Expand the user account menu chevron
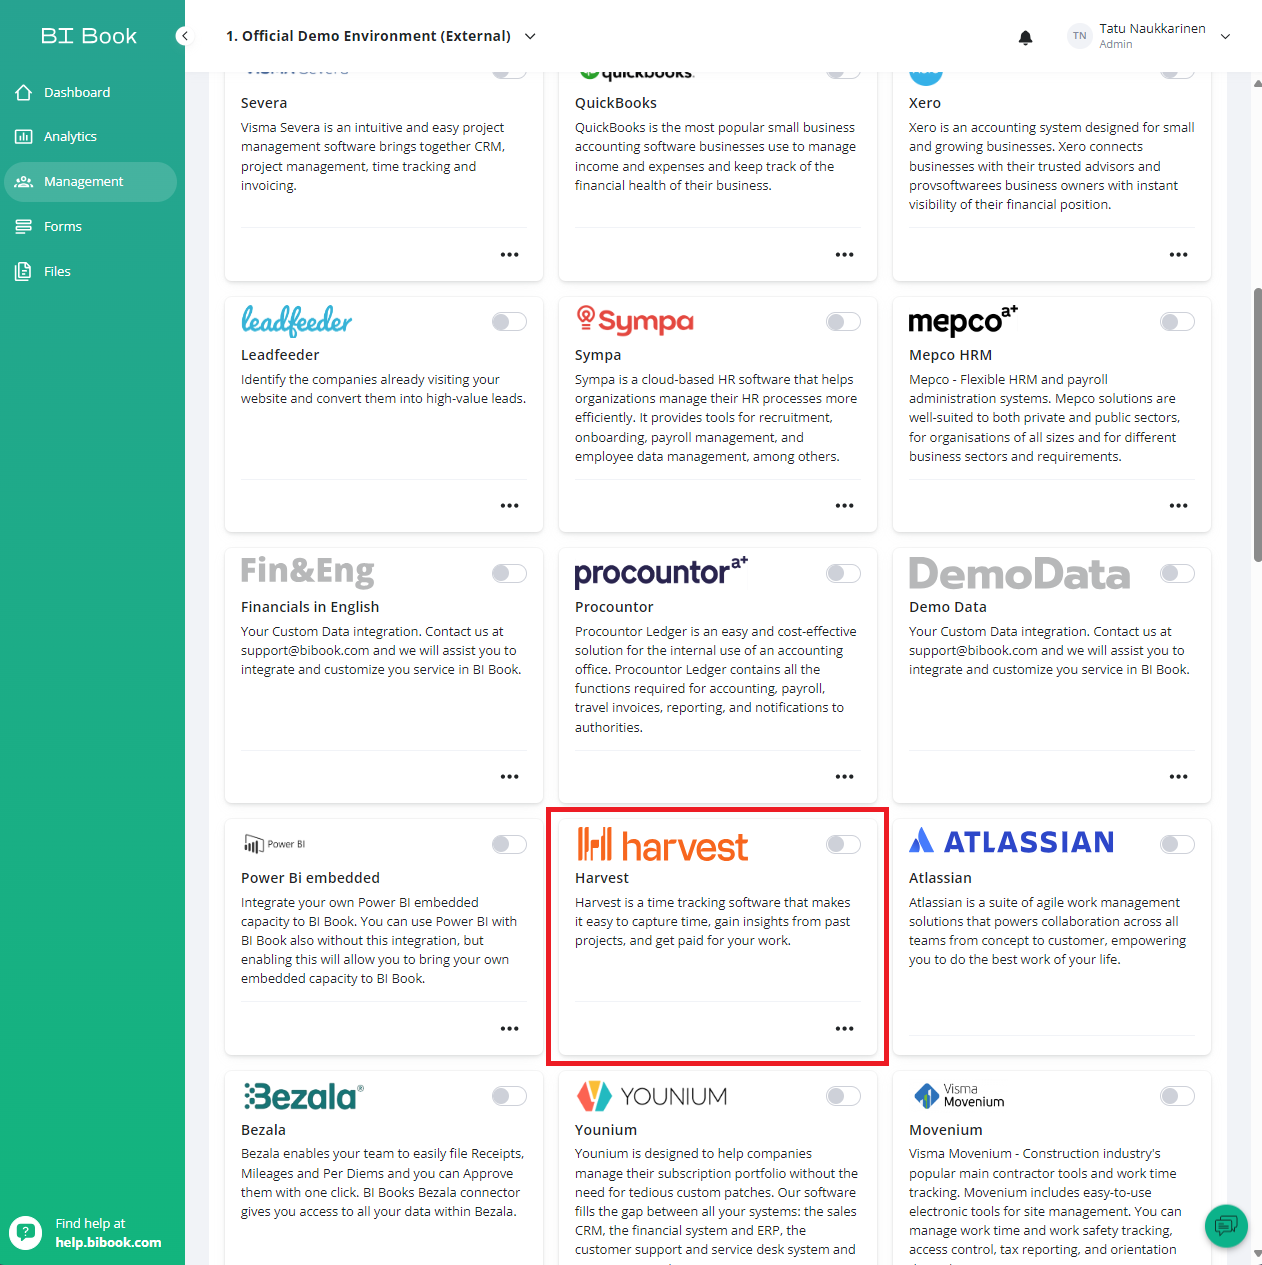This screenshot has height=1265, width=1262. point(1225,36)
